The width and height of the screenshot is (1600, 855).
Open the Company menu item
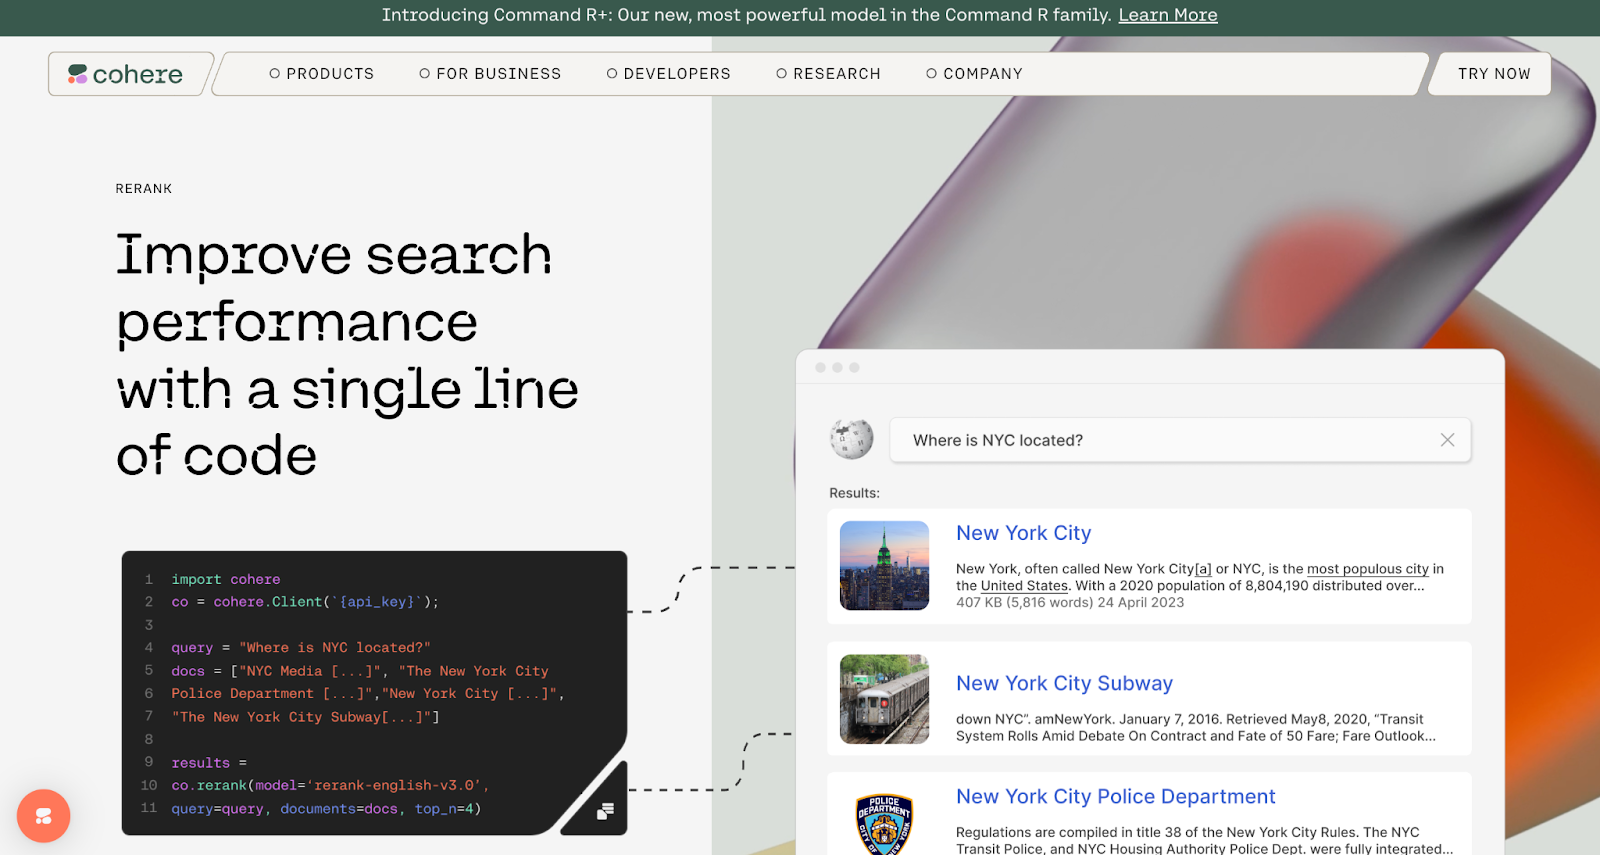(974, 74)
